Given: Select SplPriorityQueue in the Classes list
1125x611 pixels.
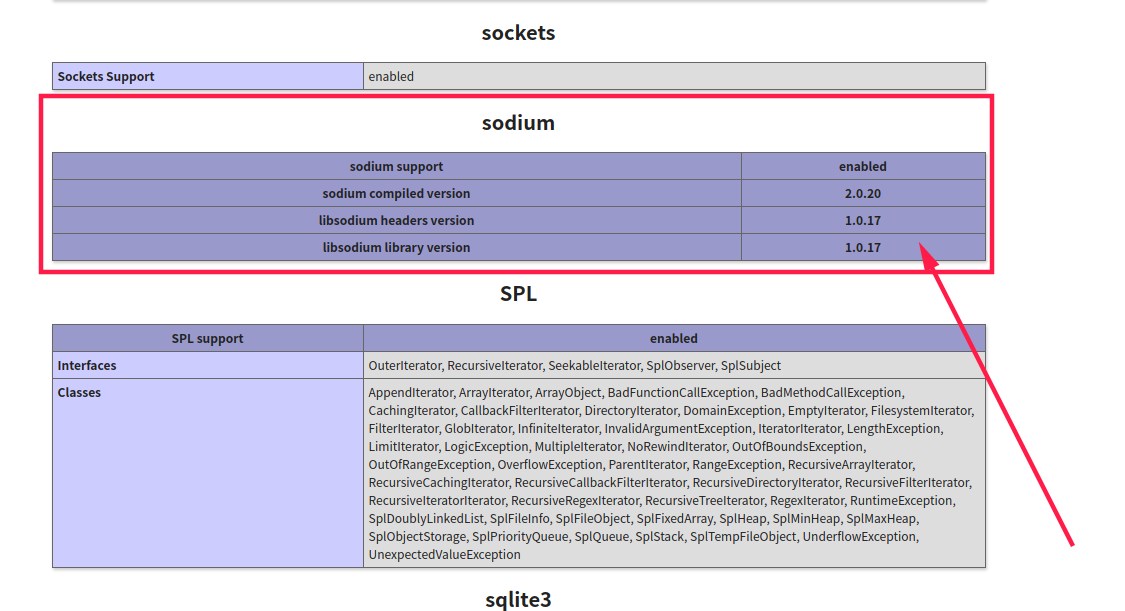Looking at the screenshot, I should 521,536.
